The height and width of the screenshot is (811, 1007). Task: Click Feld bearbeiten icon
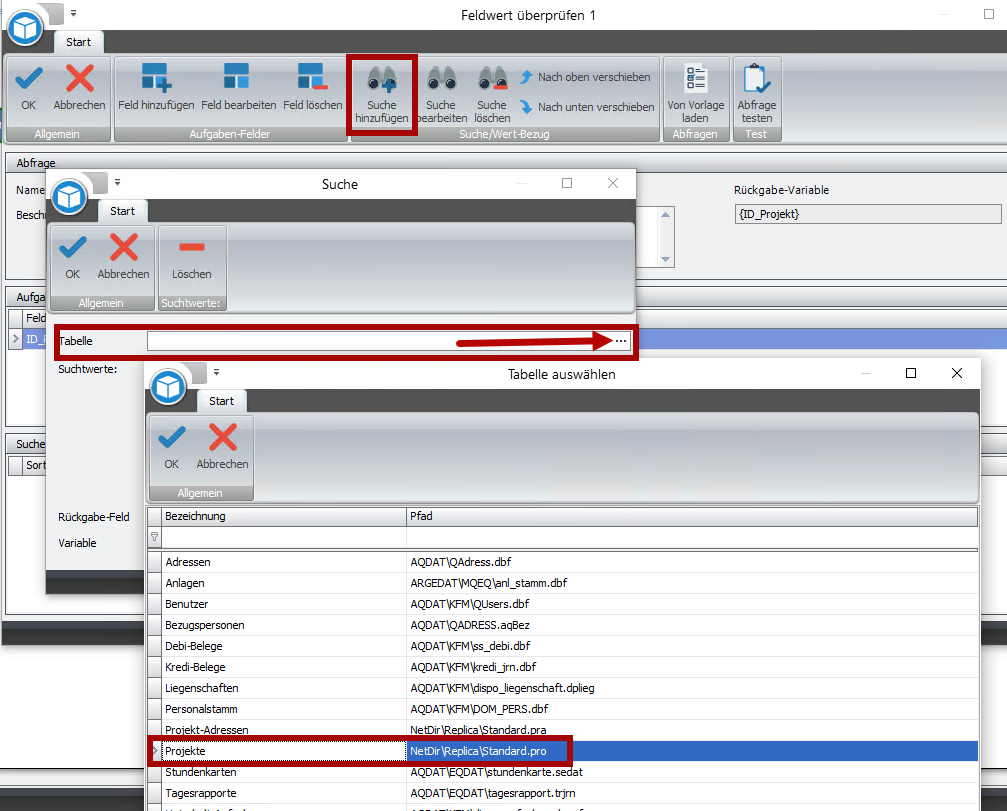pos(237,77)
